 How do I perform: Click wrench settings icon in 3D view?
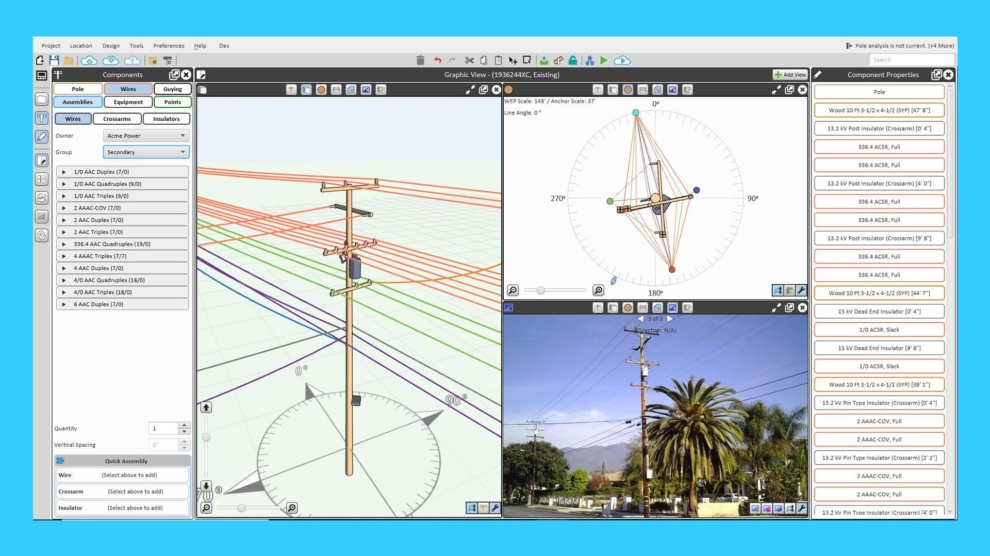click(x=496, y=508)
